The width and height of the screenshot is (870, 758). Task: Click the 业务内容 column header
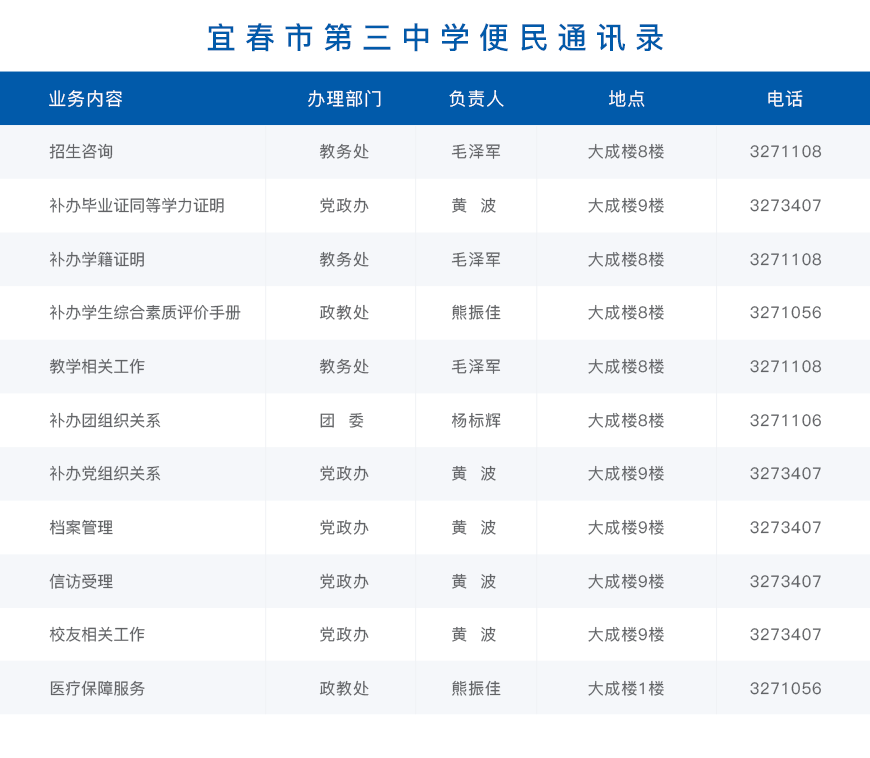[x=85, y=99]
